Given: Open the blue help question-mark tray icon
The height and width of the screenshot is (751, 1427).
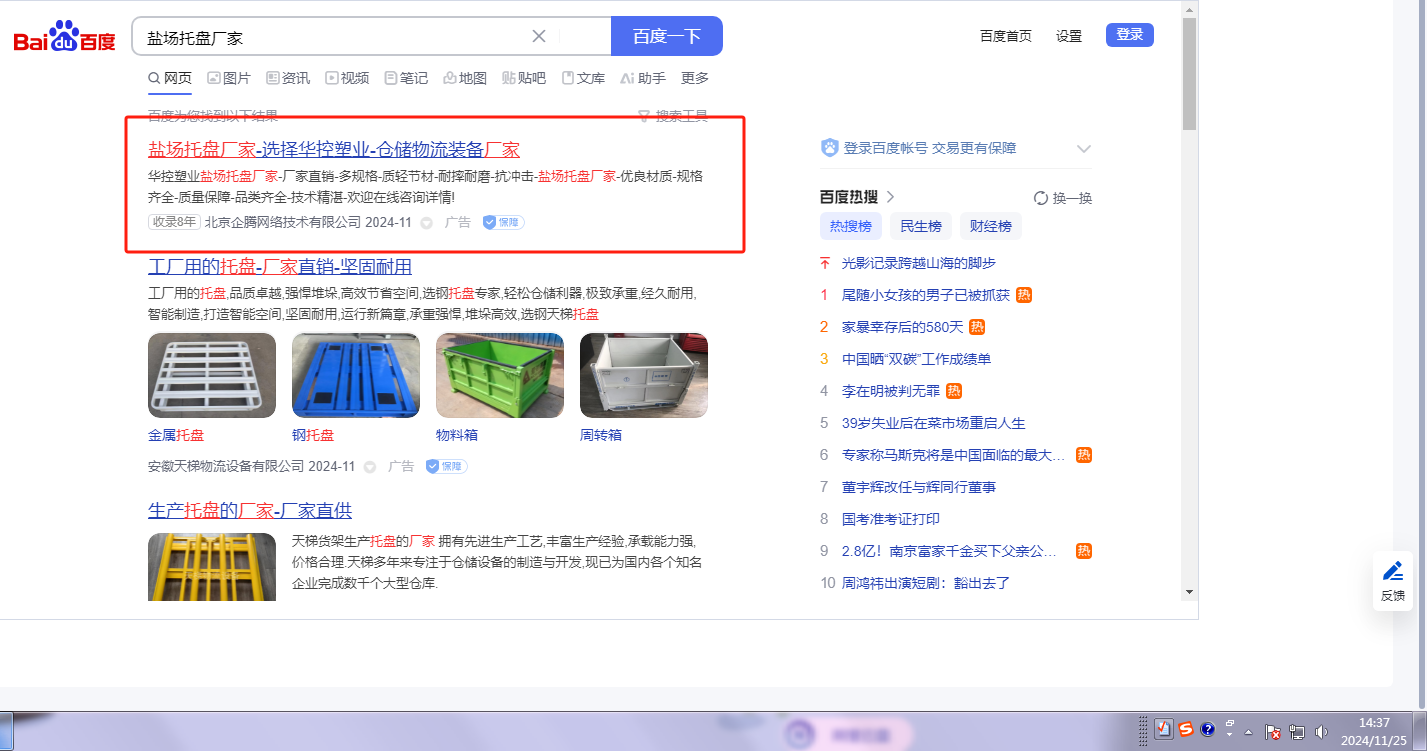Looking at the screenshot, I should pyautogui.click(x=1207, y=729).
